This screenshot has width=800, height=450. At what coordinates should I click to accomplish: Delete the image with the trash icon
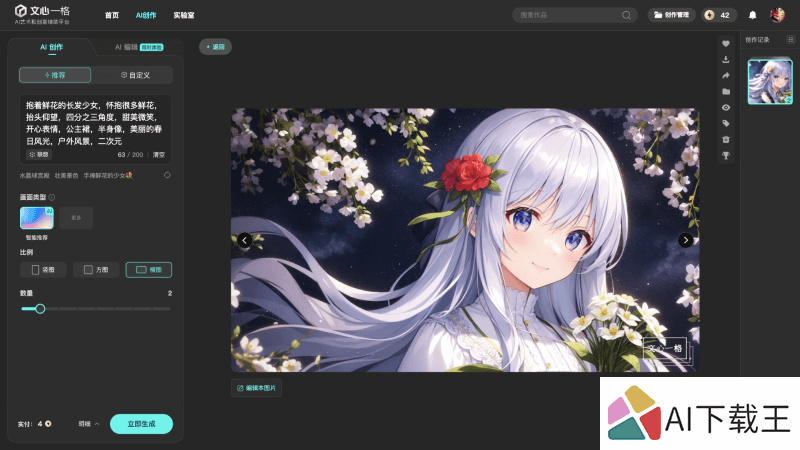click(x=726, y=139)
